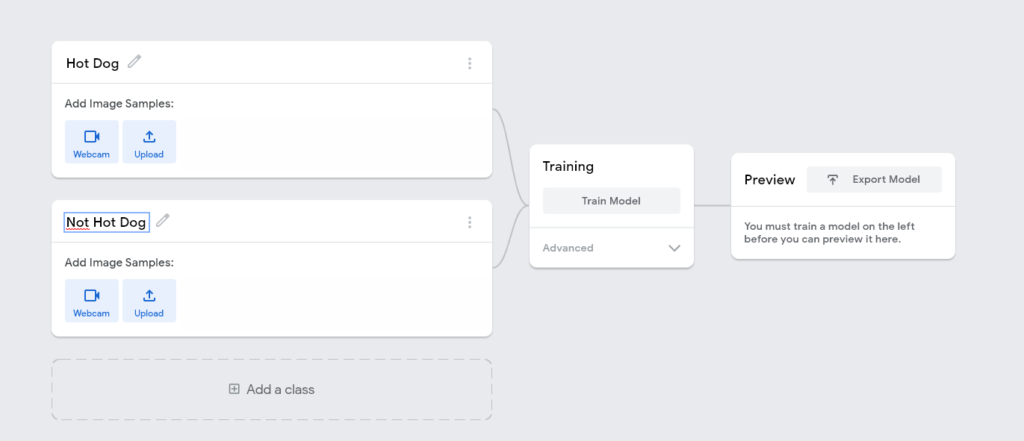1024x441 pixels.
Task: Click the Export Model upload arrow icon
Action: pyautogui.click(x=832, y=180)
